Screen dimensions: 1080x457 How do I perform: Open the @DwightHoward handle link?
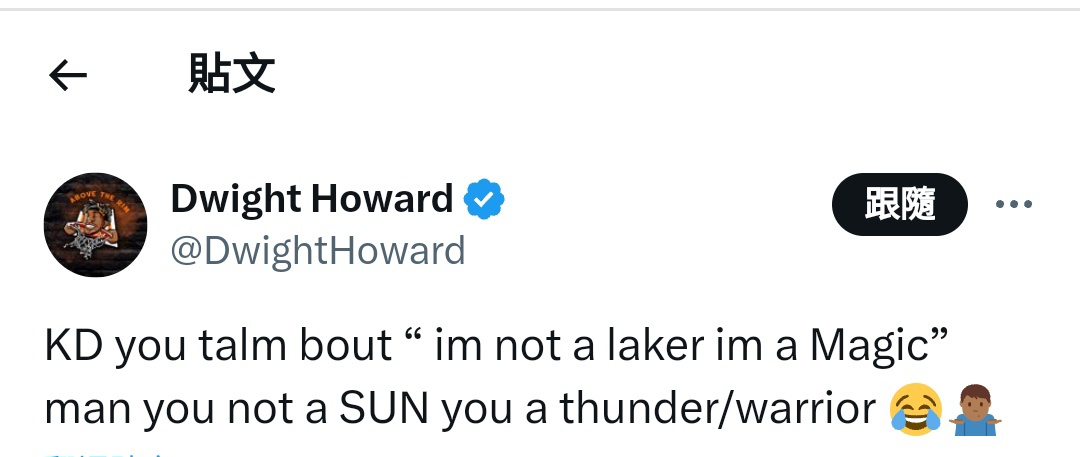pyautogui.click(x=318, y=250)
